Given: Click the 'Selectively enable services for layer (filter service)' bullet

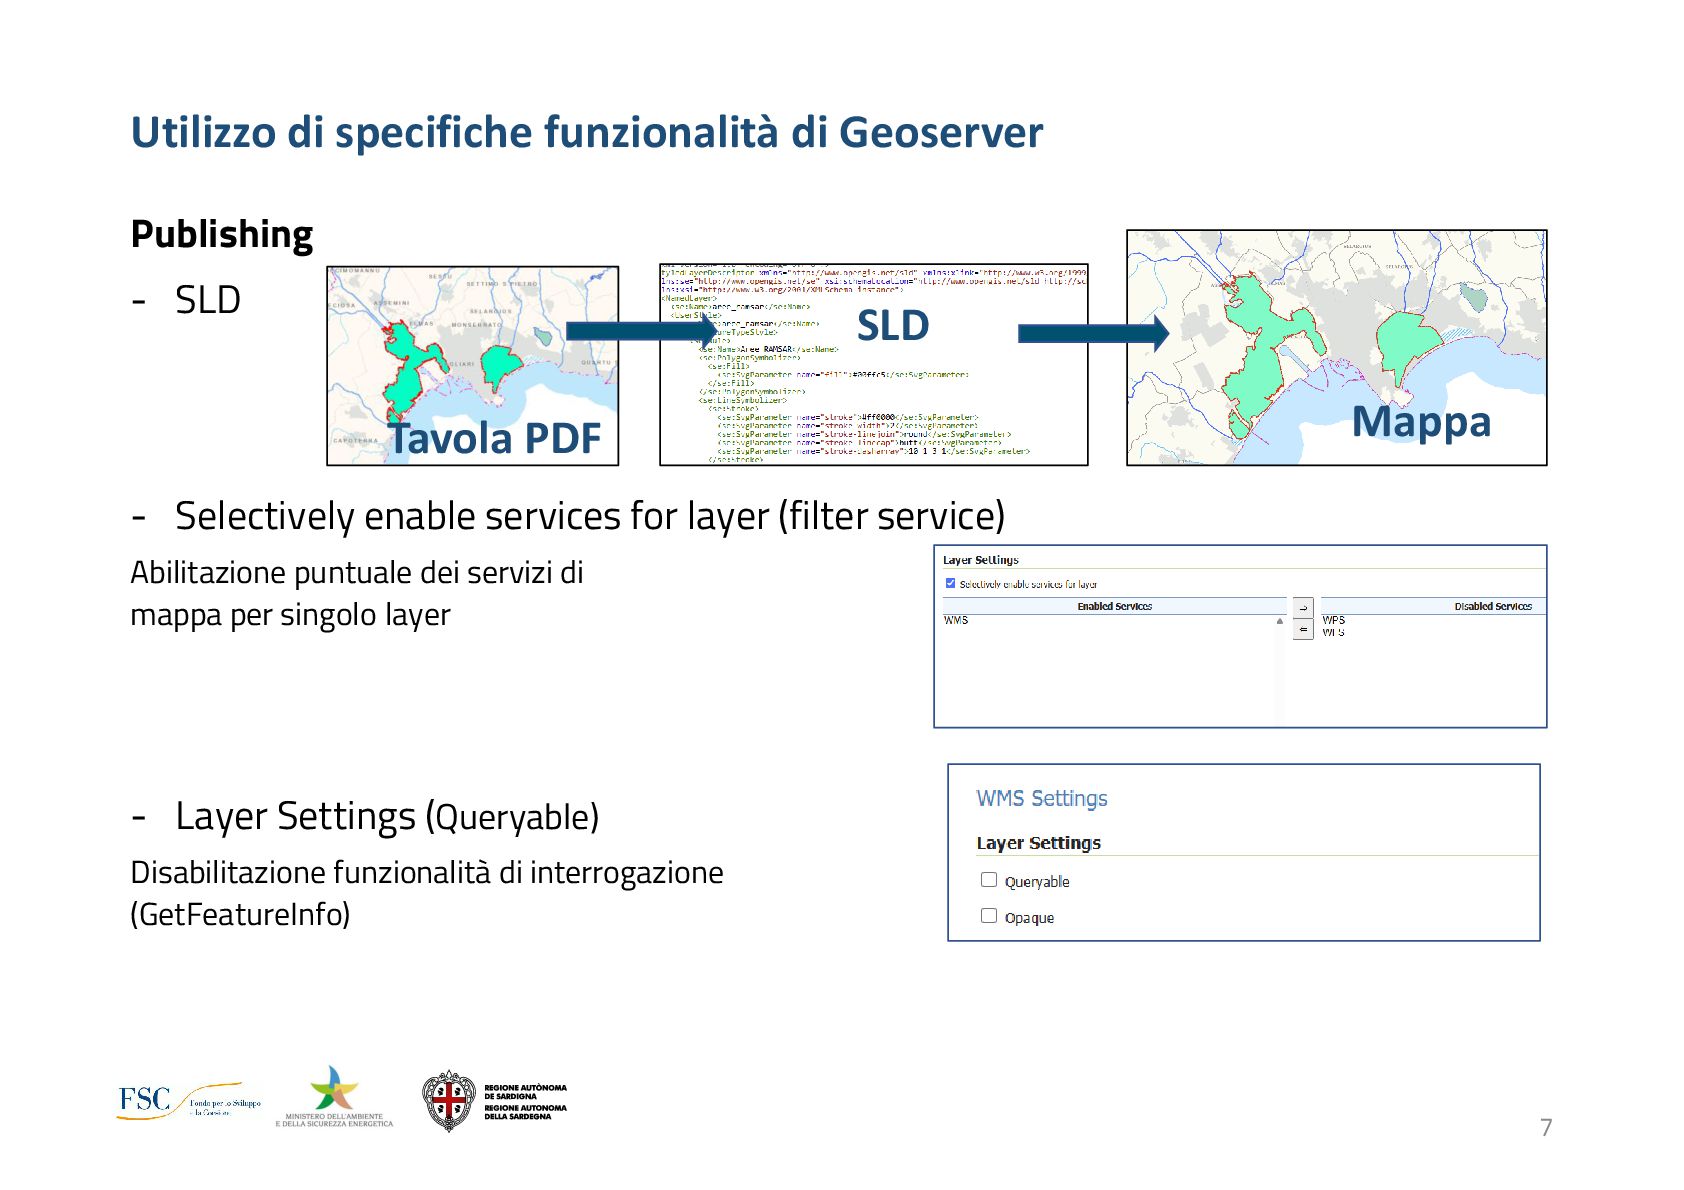Looking at the screenshot, I should point(590,516).
